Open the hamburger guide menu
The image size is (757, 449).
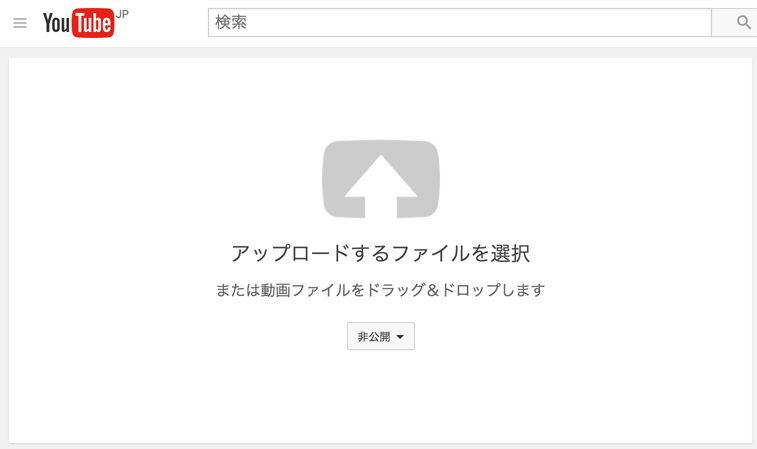20,23
